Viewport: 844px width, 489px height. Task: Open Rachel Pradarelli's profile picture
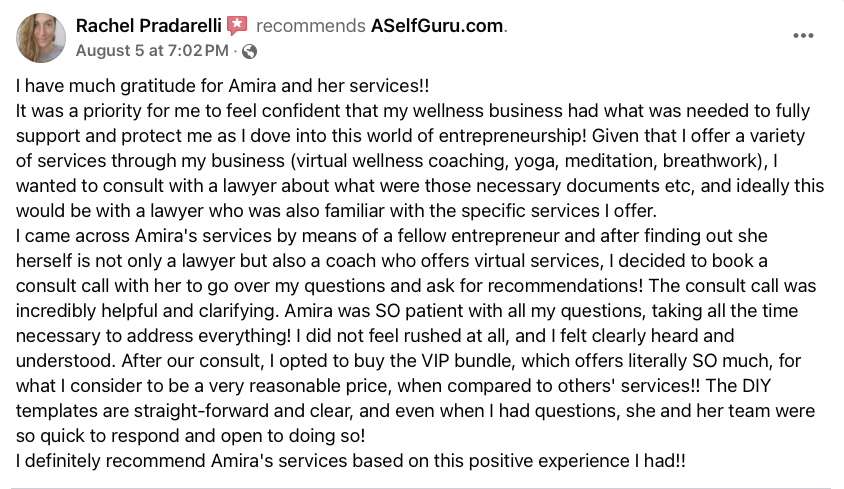point(40,37)
